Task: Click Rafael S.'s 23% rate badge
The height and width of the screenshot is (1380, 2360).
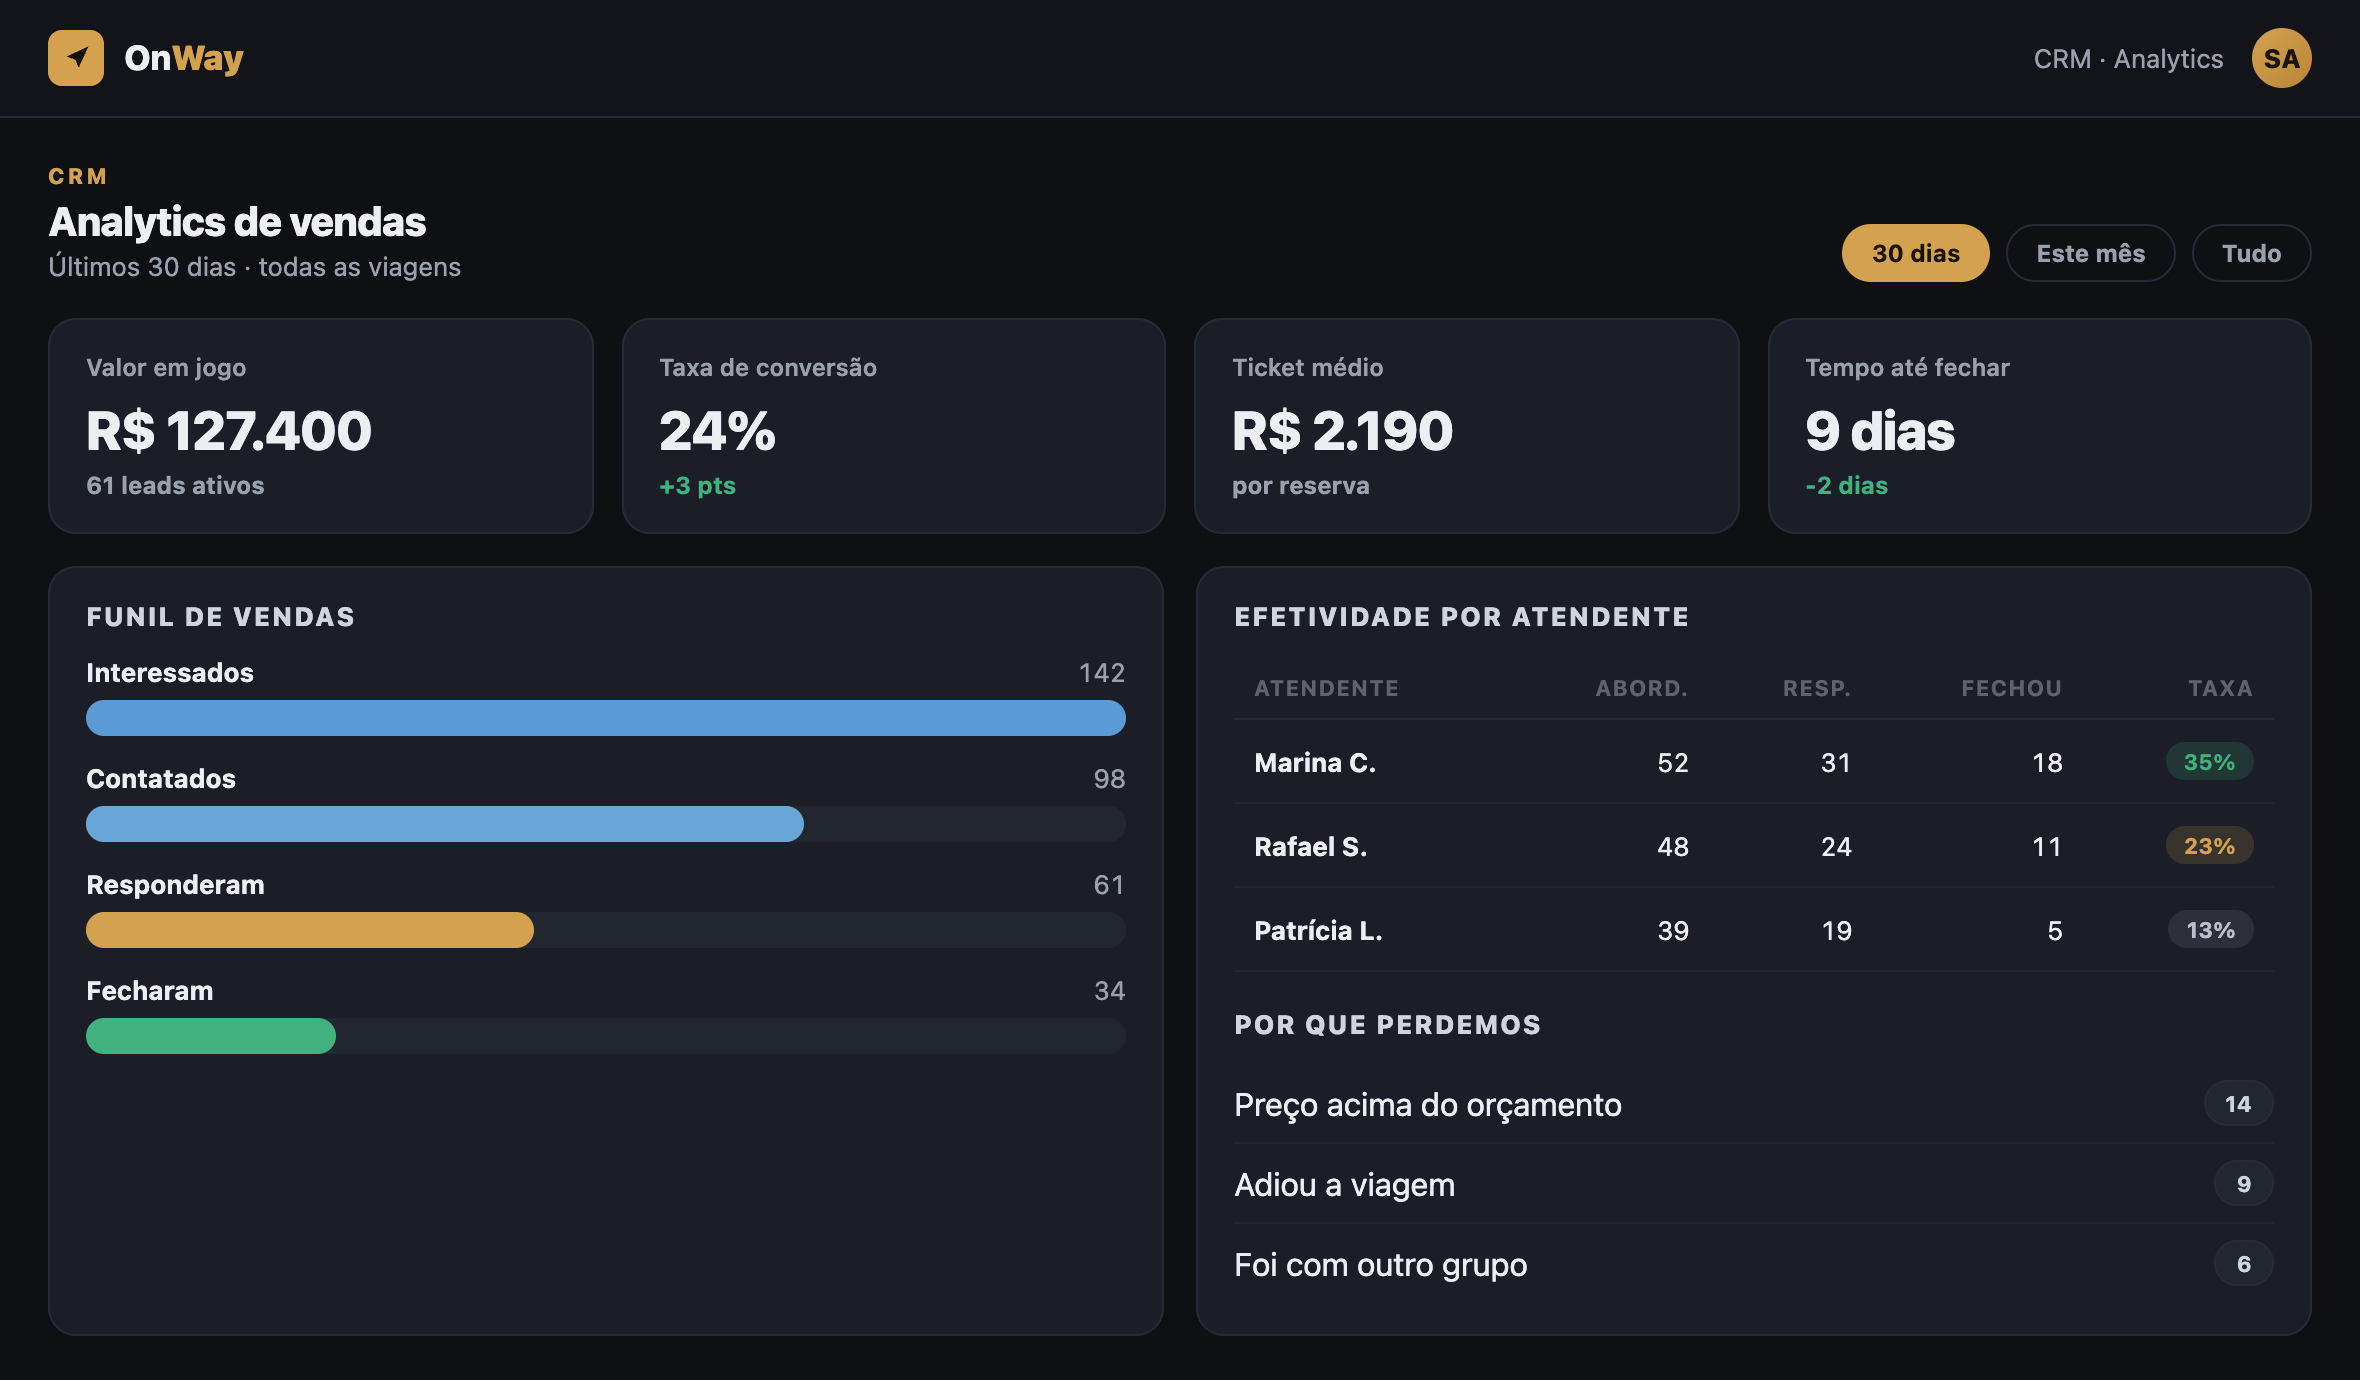Action: coord(2209,846)
